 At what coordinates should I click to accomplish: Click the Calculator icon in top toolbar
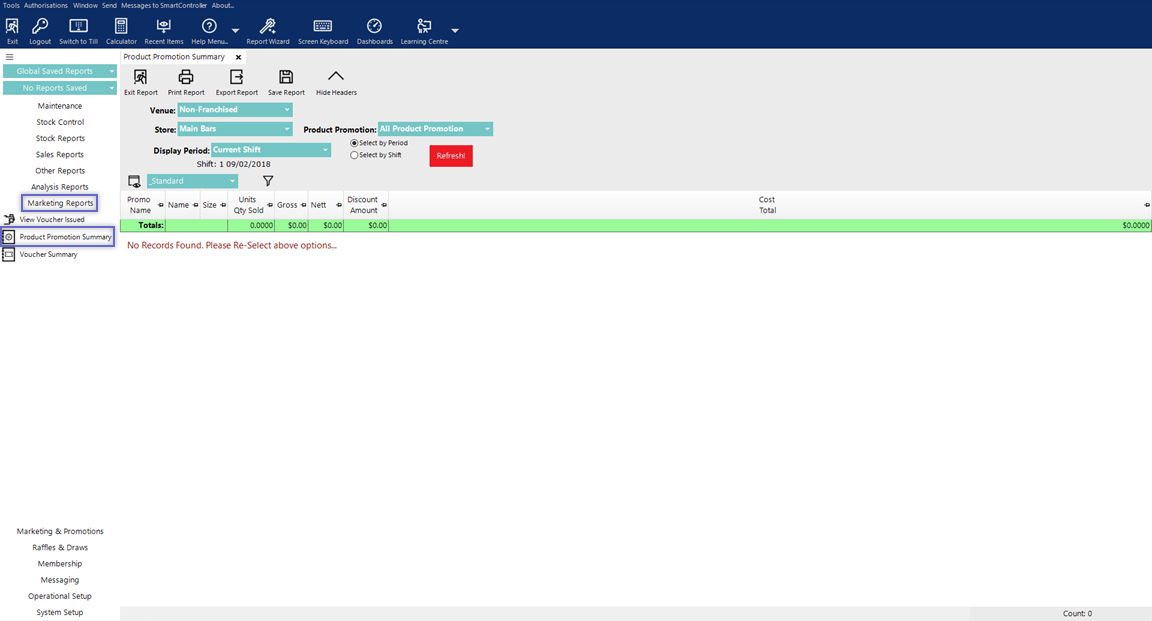pyautogui.click(x=121, y=27)
